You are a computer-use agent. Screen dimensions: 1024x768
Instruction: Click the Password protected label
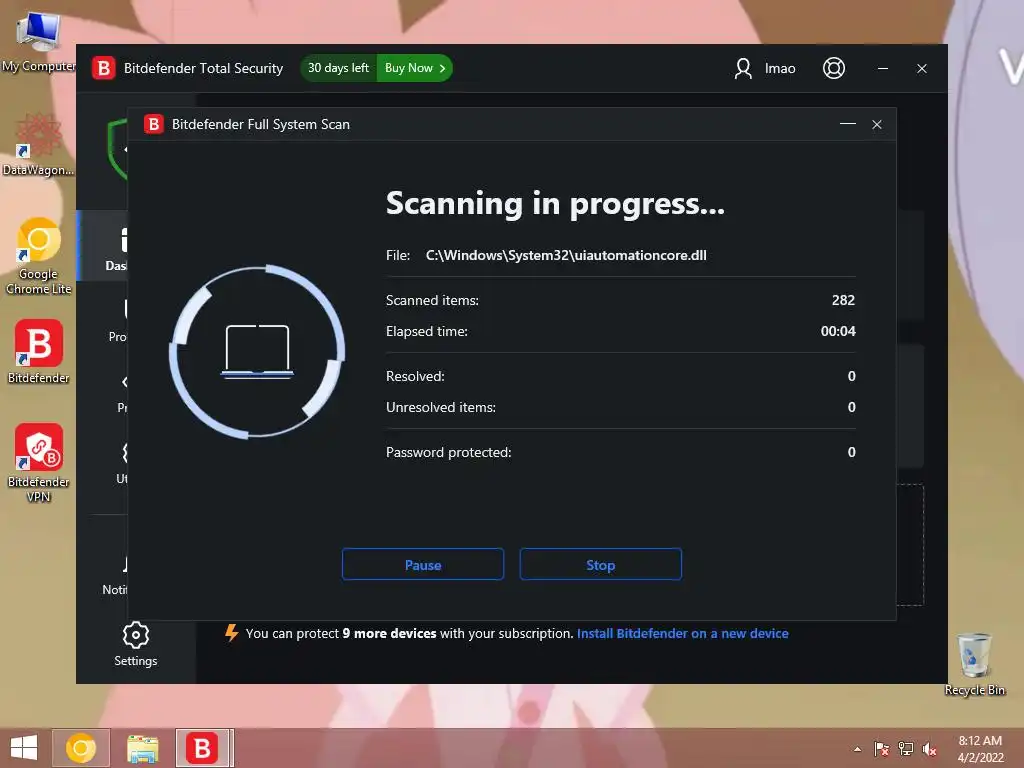(x=449, y=452)
